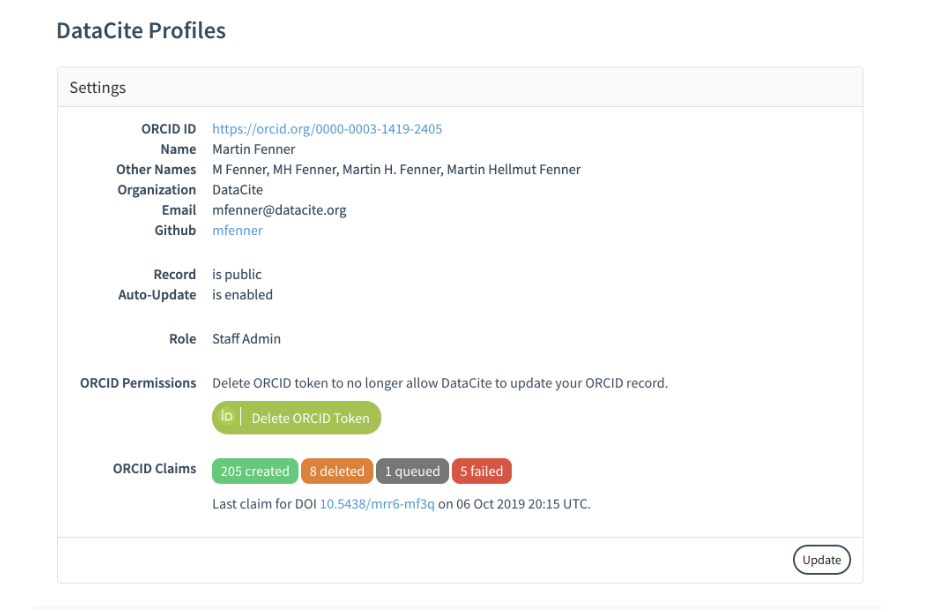Image resolution: width=942 pixels, height=612 pixels.
Task: Click the Settings panel header
Action: [x=460, y=88]
